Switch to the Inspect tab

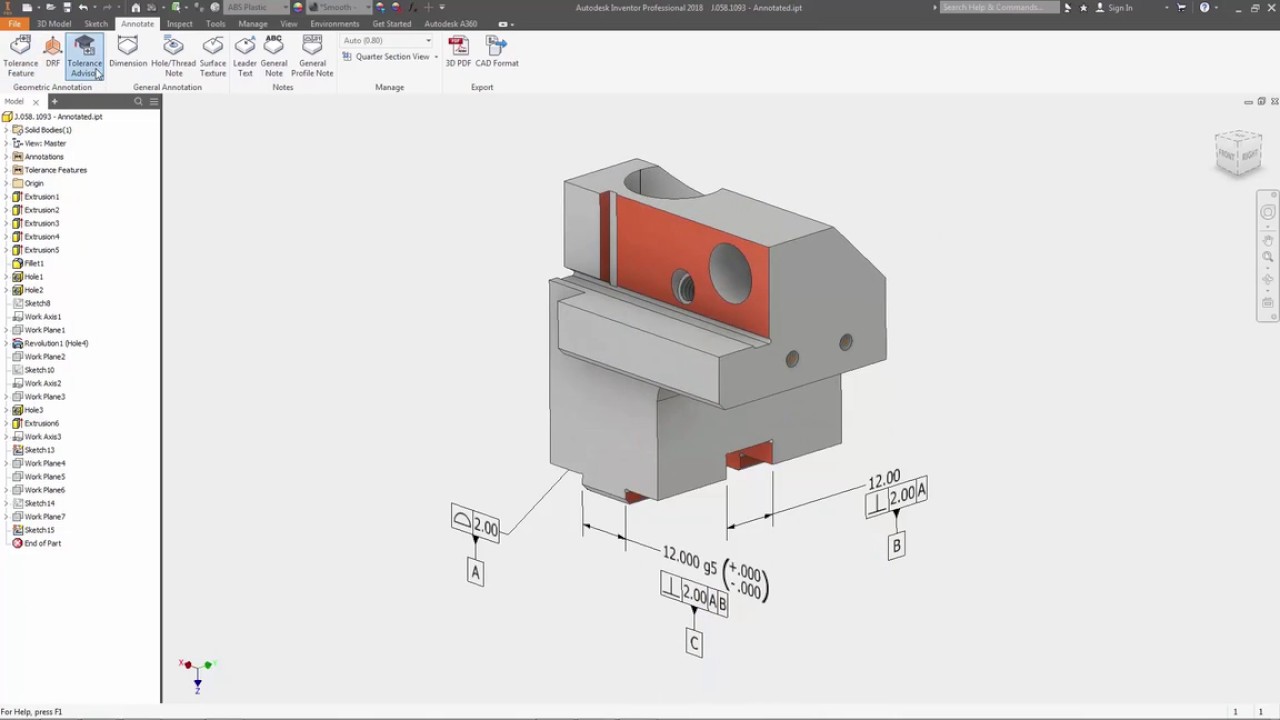coord(180,23)
